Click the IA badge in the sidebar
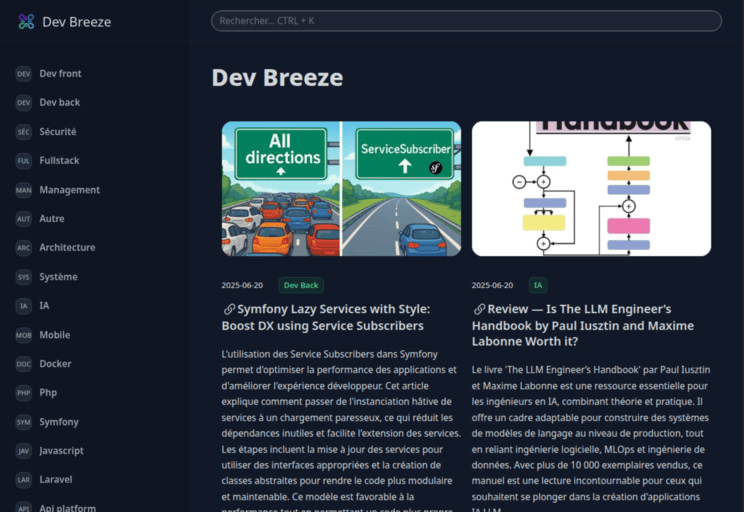This screenshot has height=512, width=744. (x=23, y=306)
